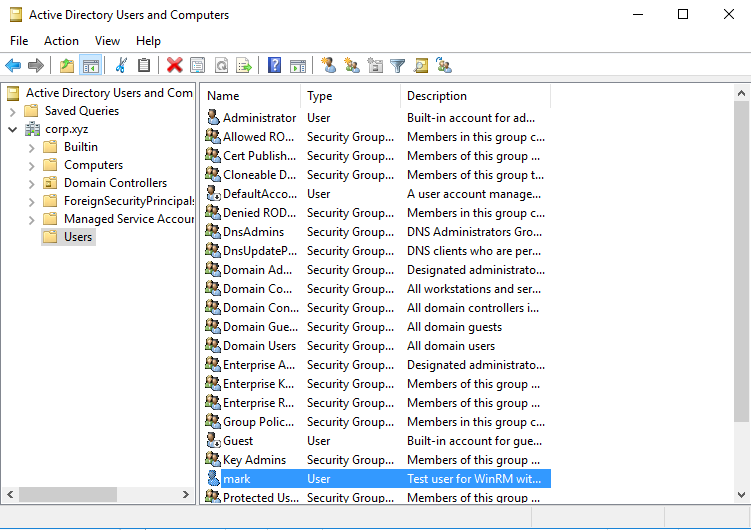Collapse the corp.xyz domain node

tap(12, 129)
